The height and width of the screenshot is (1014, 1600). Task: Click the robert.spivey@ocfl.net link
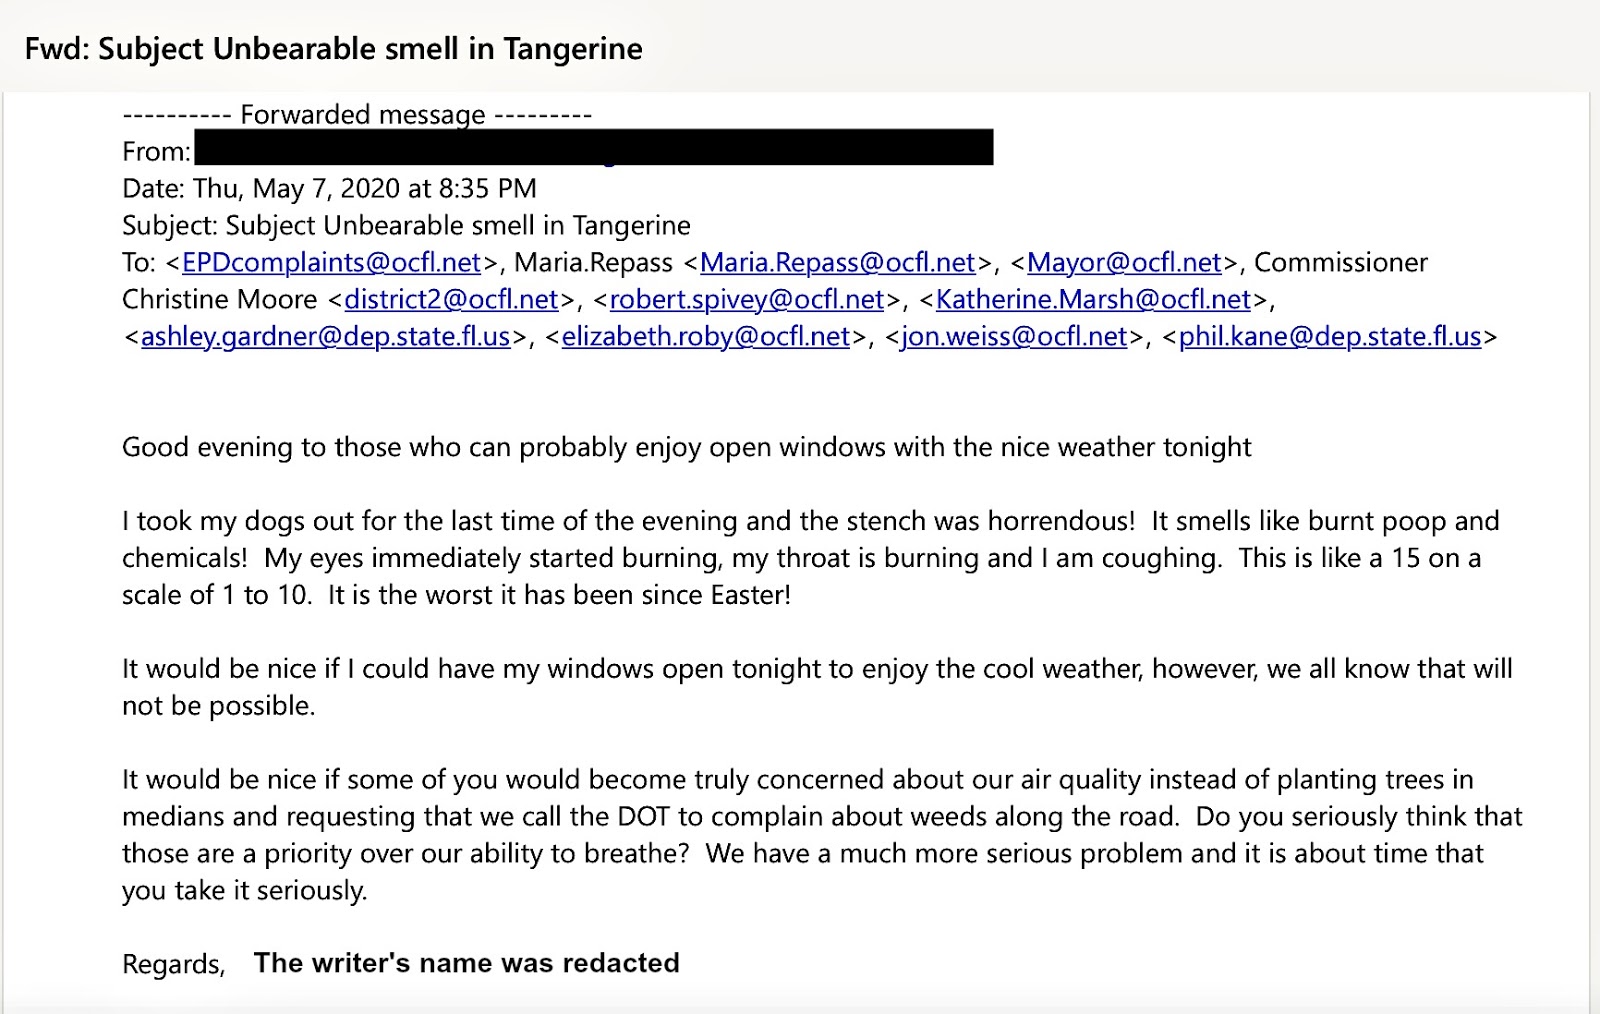pos(747,299)
